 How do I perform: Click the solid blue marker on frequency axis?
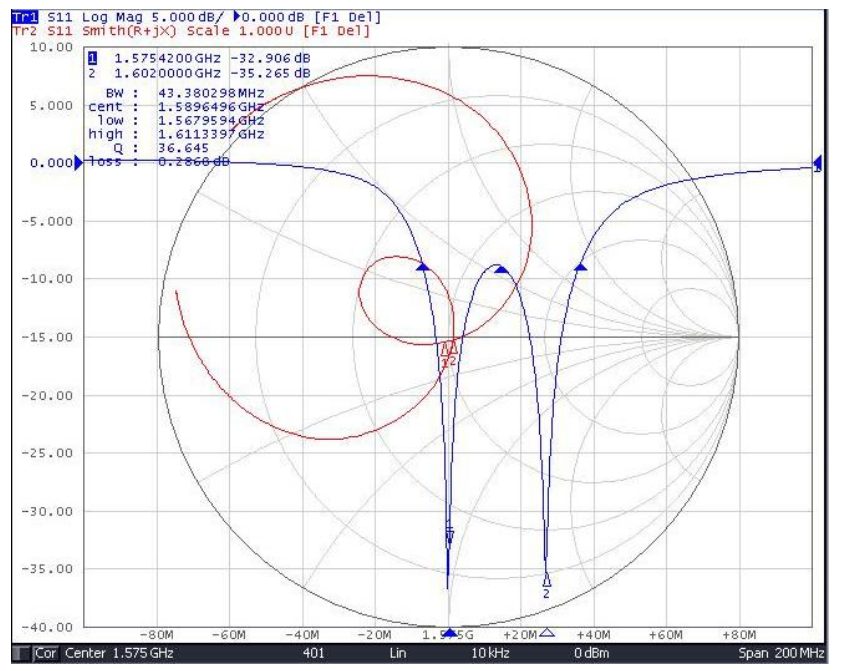(x=449, y=633)
